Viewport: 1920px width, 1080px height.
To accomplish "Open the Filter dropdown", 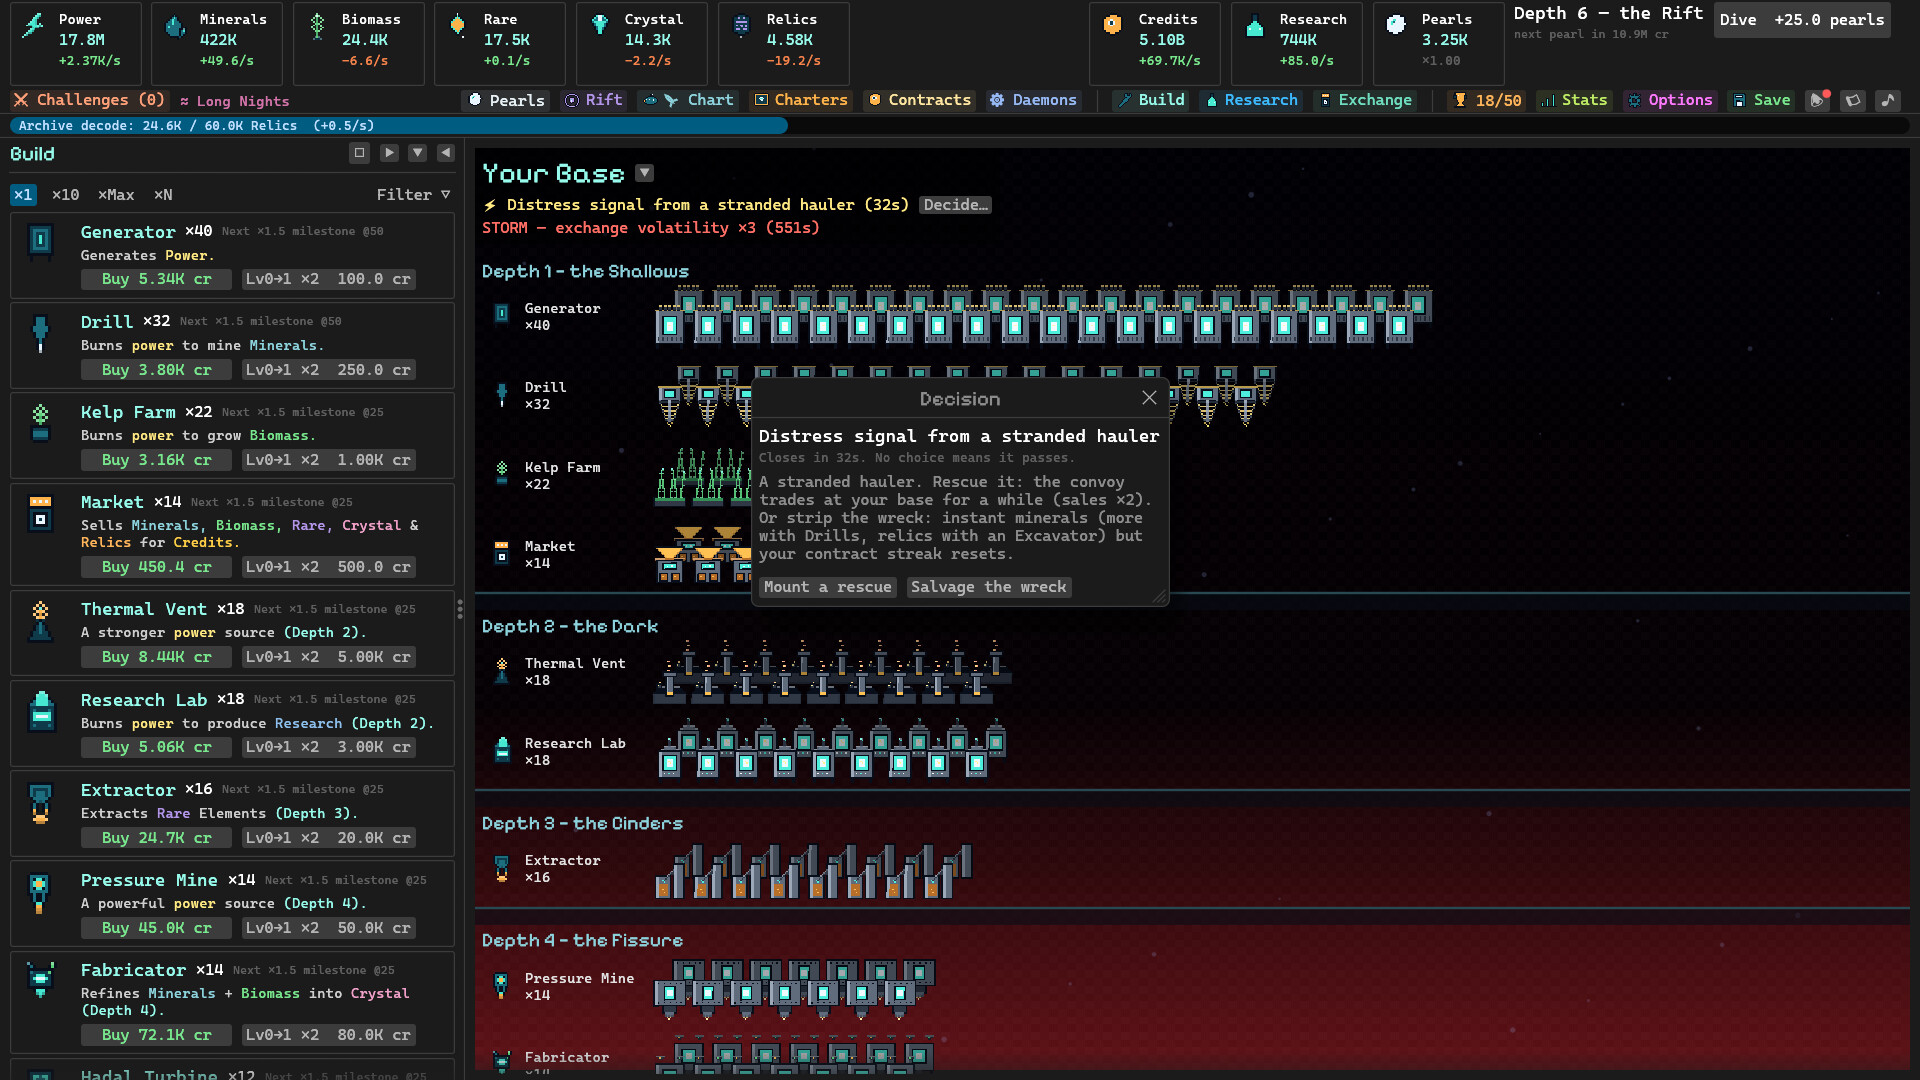I will click(x=413, y=195).
